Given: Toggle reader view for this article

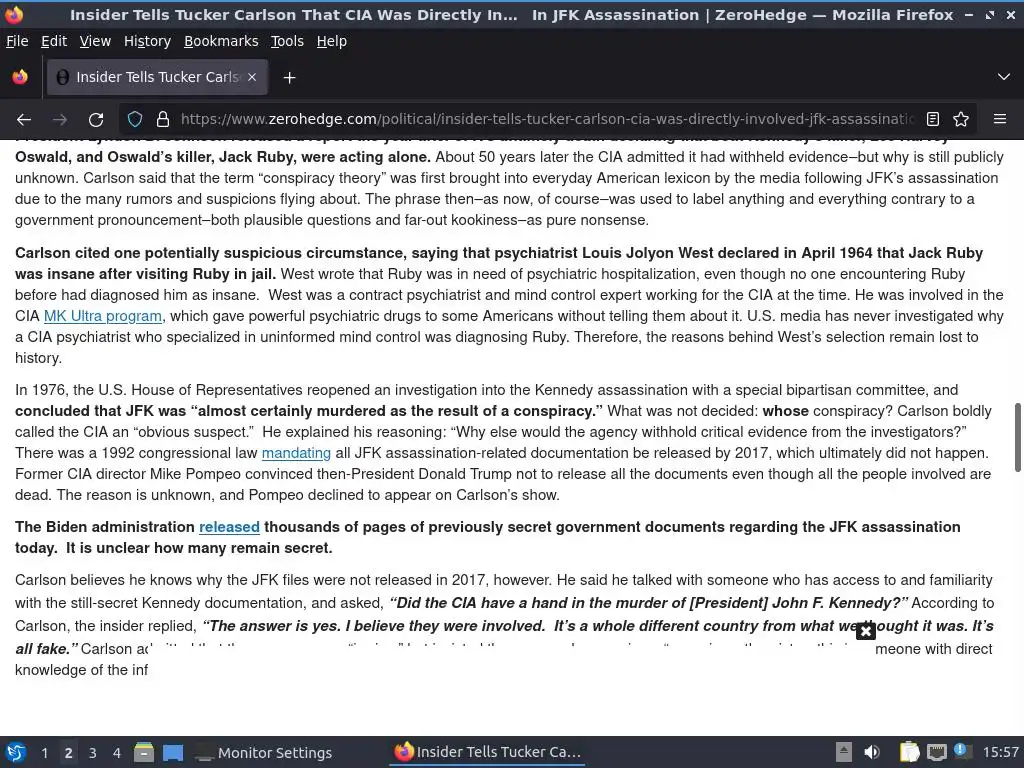Looking at the screenshot, I should pos(933,119).
